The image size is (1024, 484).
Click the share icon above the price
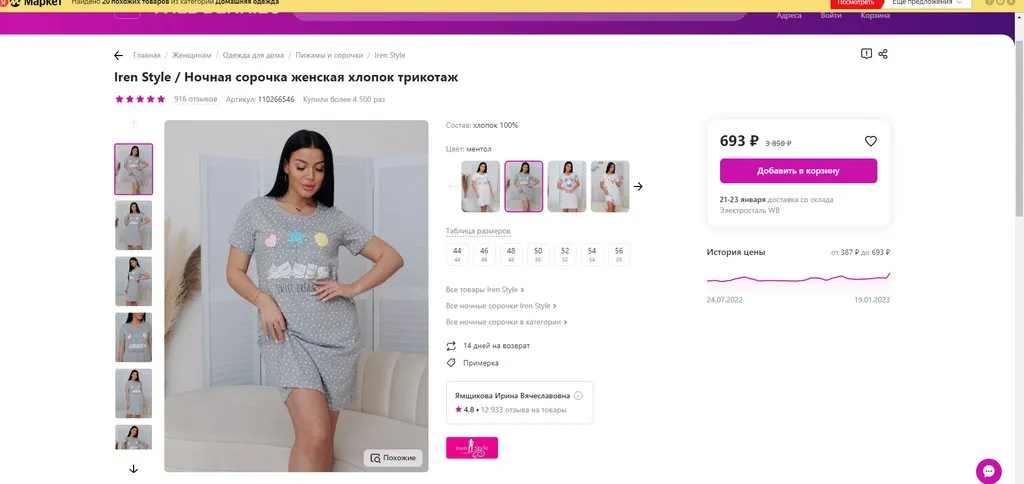pos(883,54)
